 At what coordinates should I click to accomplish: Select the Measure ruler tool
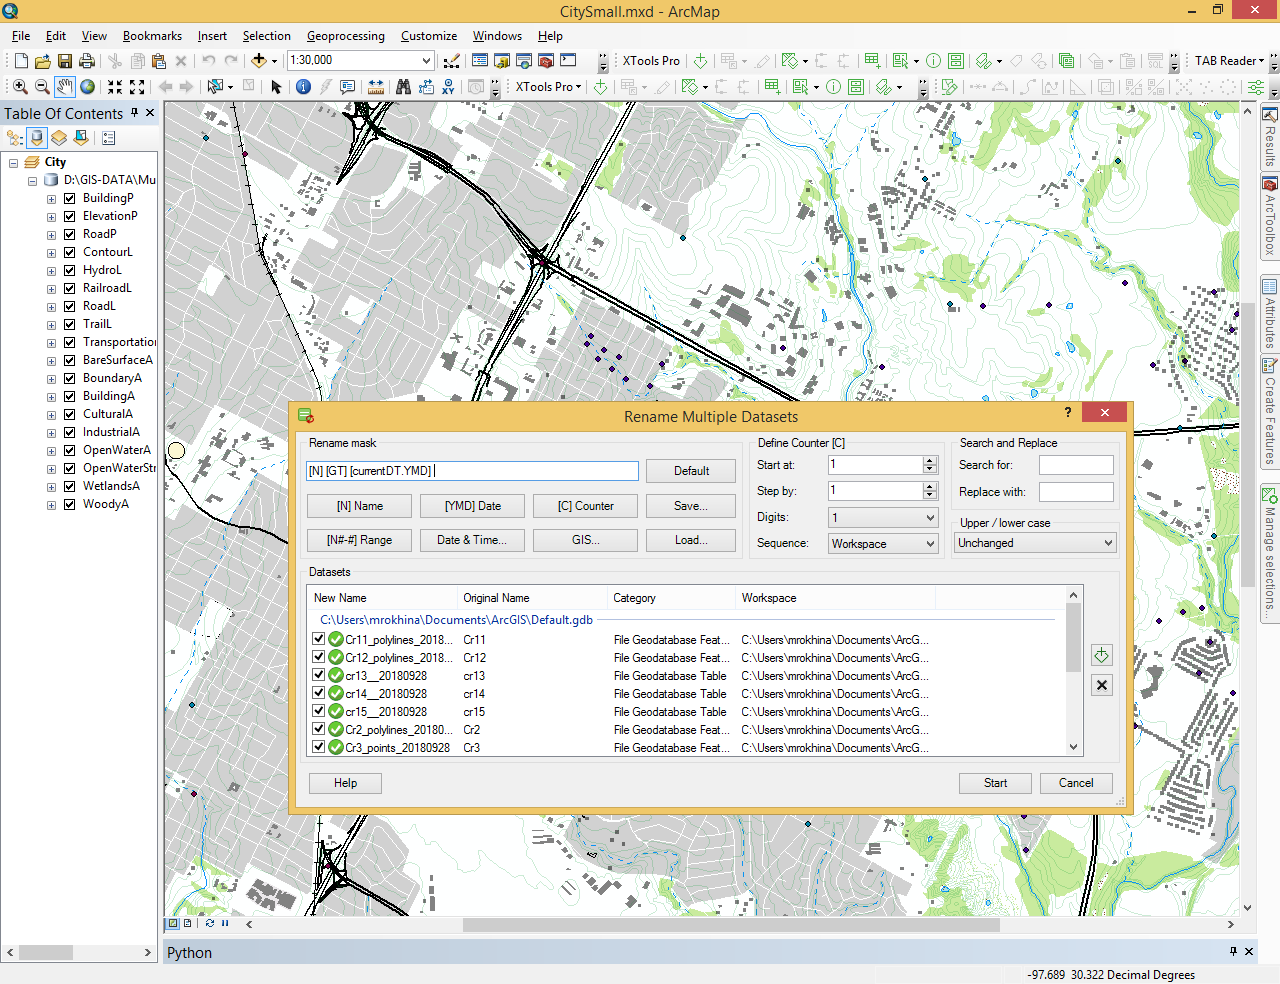[x=376, y=87]
